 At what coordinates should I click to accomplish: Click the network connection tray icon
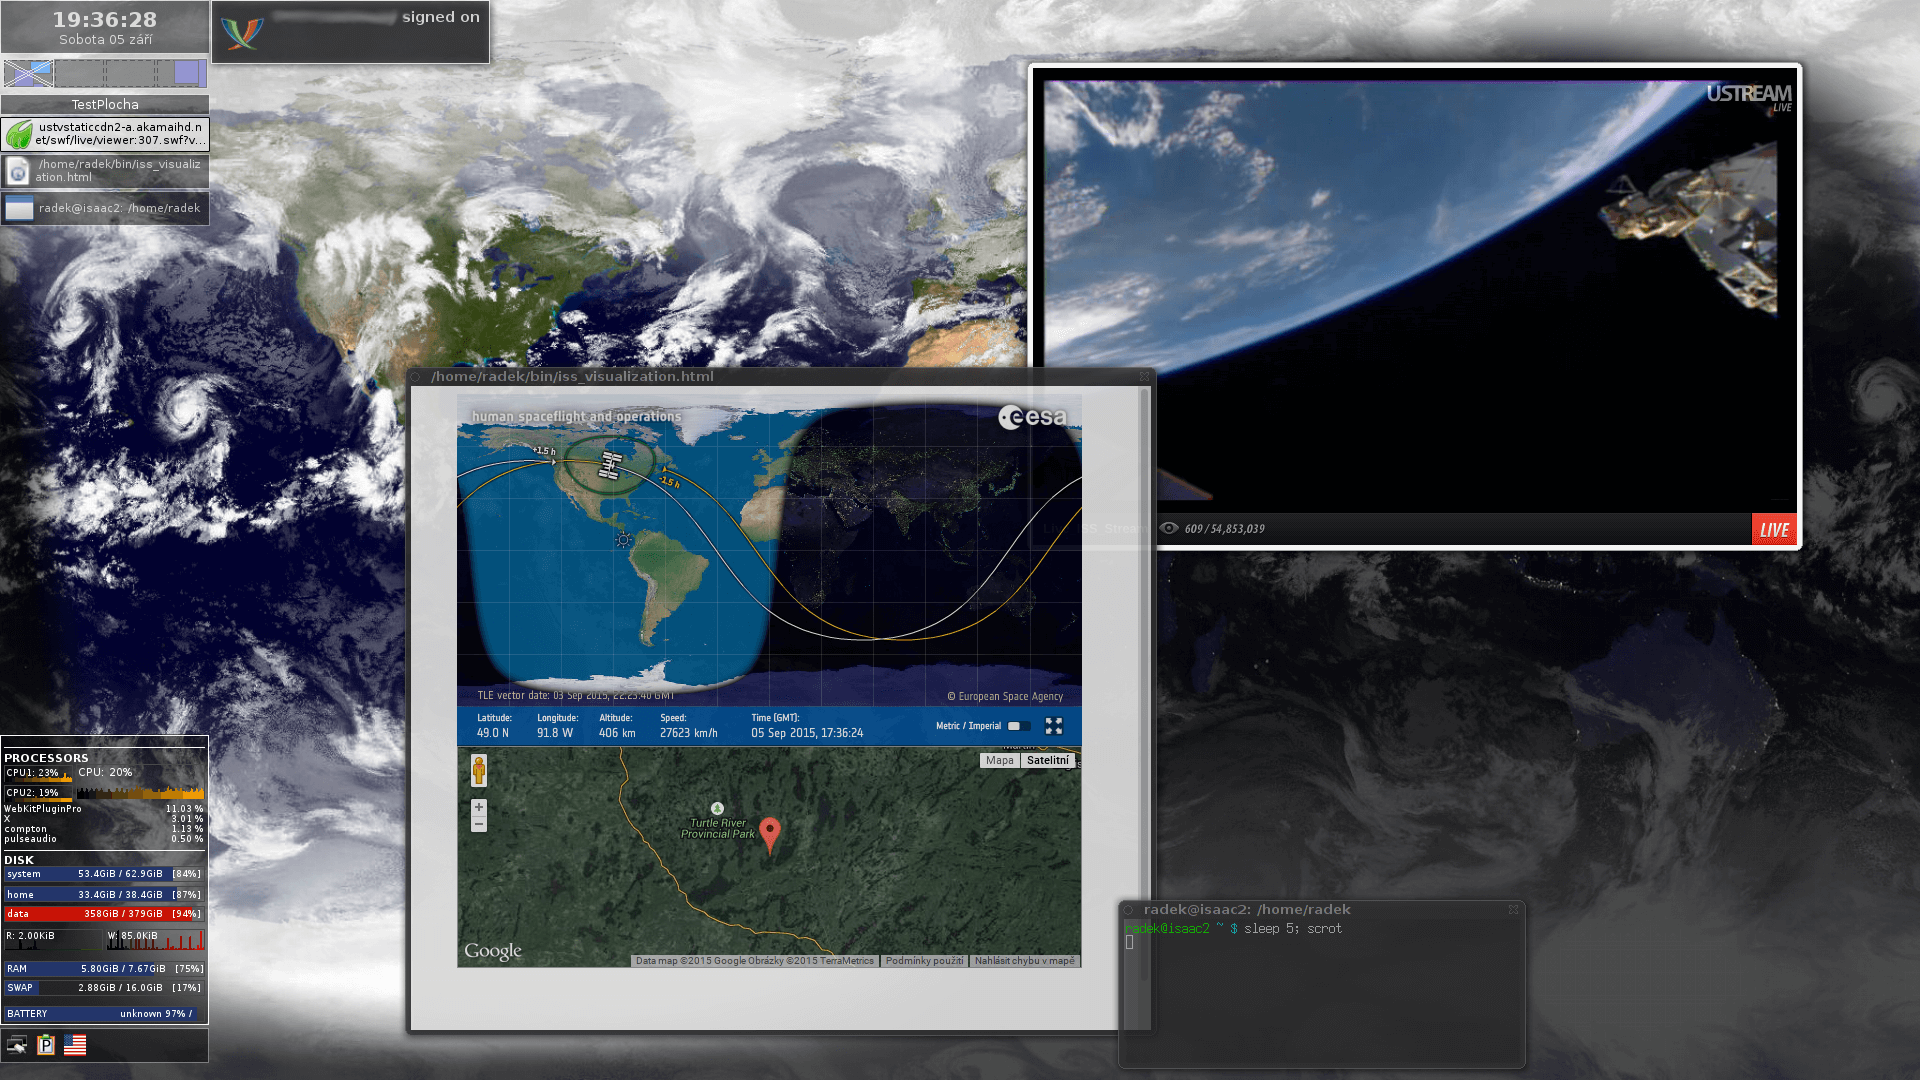click(x=17, y=1045)
